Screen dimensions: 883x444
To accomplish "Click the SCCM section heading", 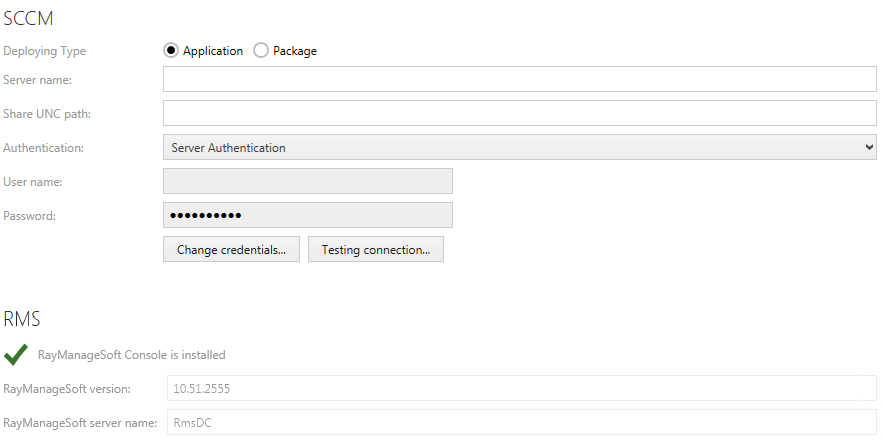I will point(29,17).
